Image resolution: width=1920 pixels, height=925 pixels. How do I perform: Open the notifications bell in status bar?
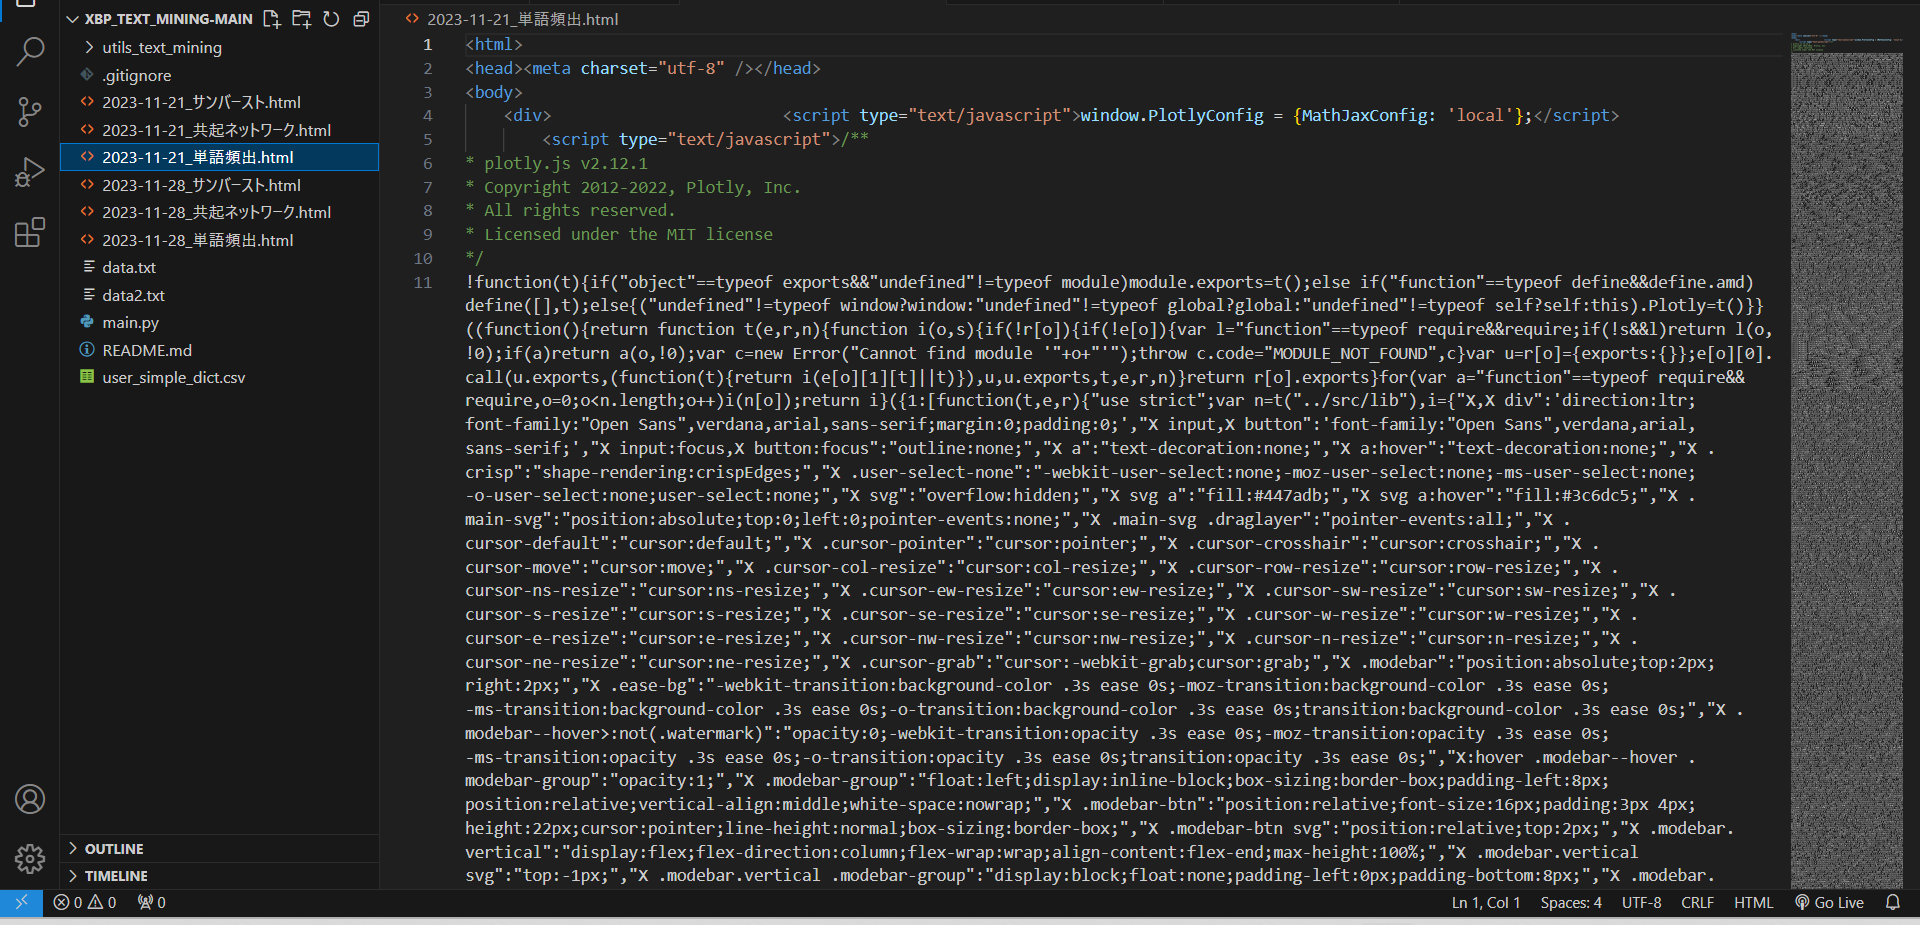click(x=1892, y=902)
